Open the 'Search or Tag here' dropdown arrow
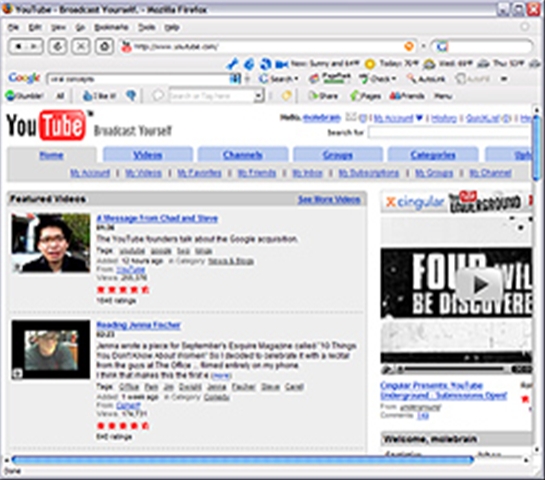Viewport: 545px width, 480px height. click(258, 96)
